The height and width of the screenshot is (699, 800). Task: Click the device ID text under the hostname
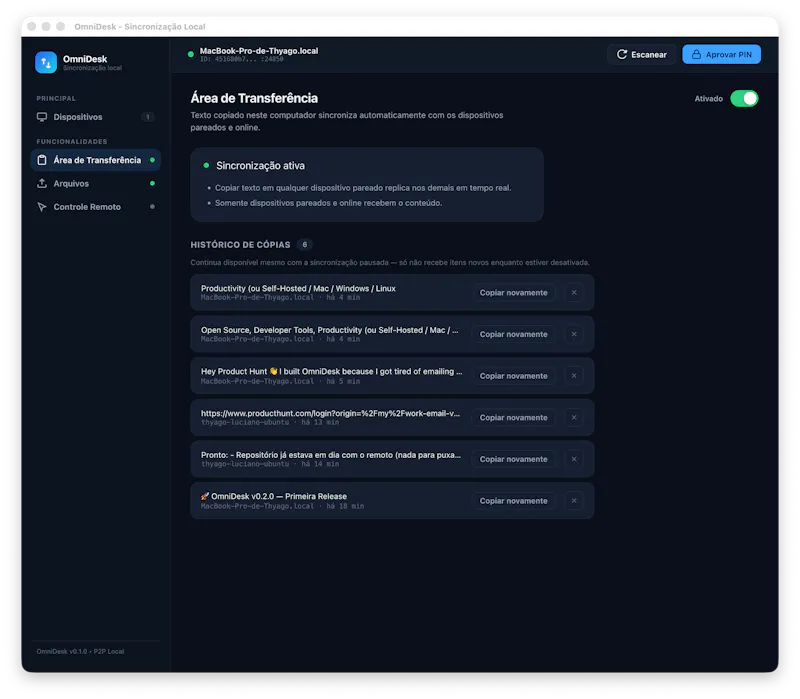point(241,59)
